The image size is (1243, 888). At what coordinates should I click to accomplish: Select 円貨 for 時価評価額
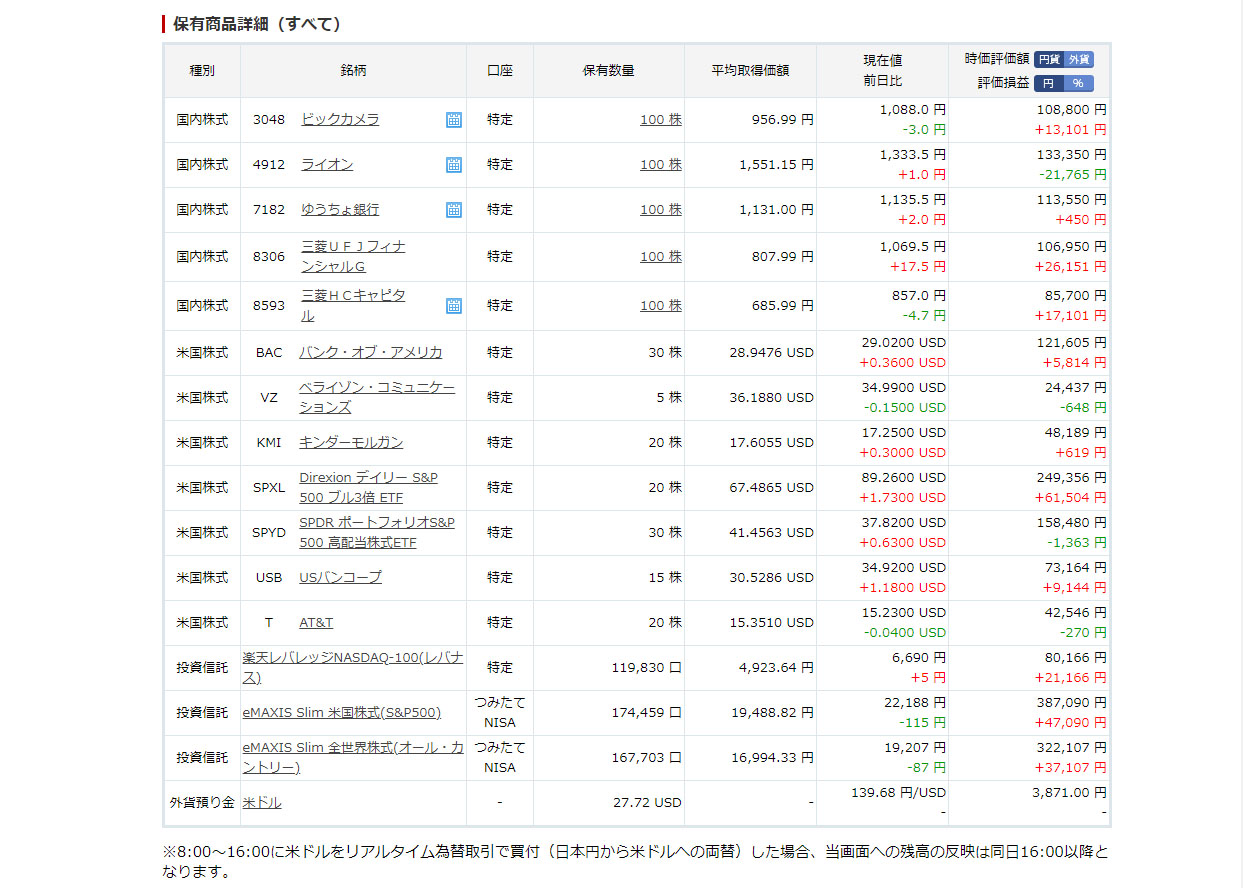click(x=1049, y=60)
